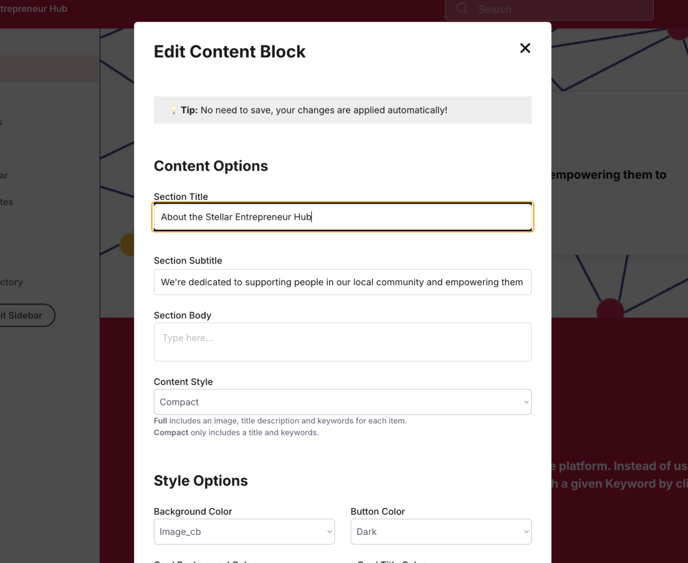Image resolution: width=688 pixels, height=563 pixels.
Task: Click the red circle node in background
Action: (x=610, y=308)
